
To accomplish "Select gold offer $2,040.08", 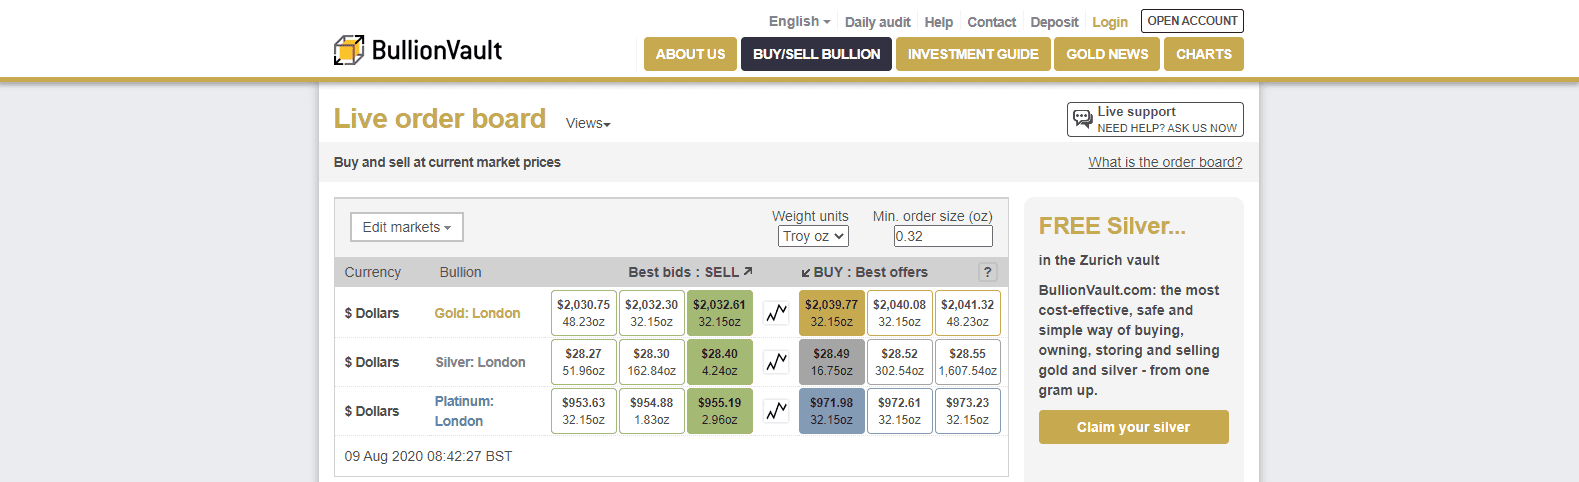I will coord(900,313).
